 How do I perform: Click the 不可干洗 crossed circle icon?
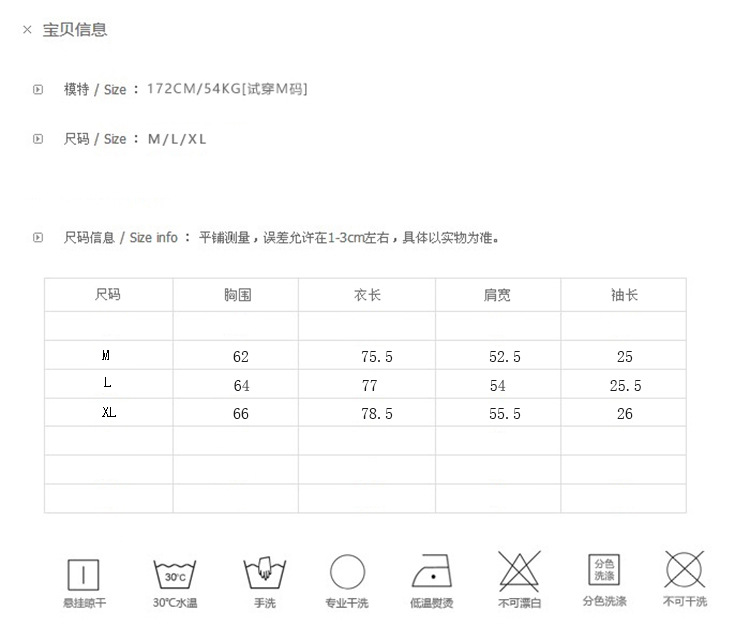pos(684,569)
